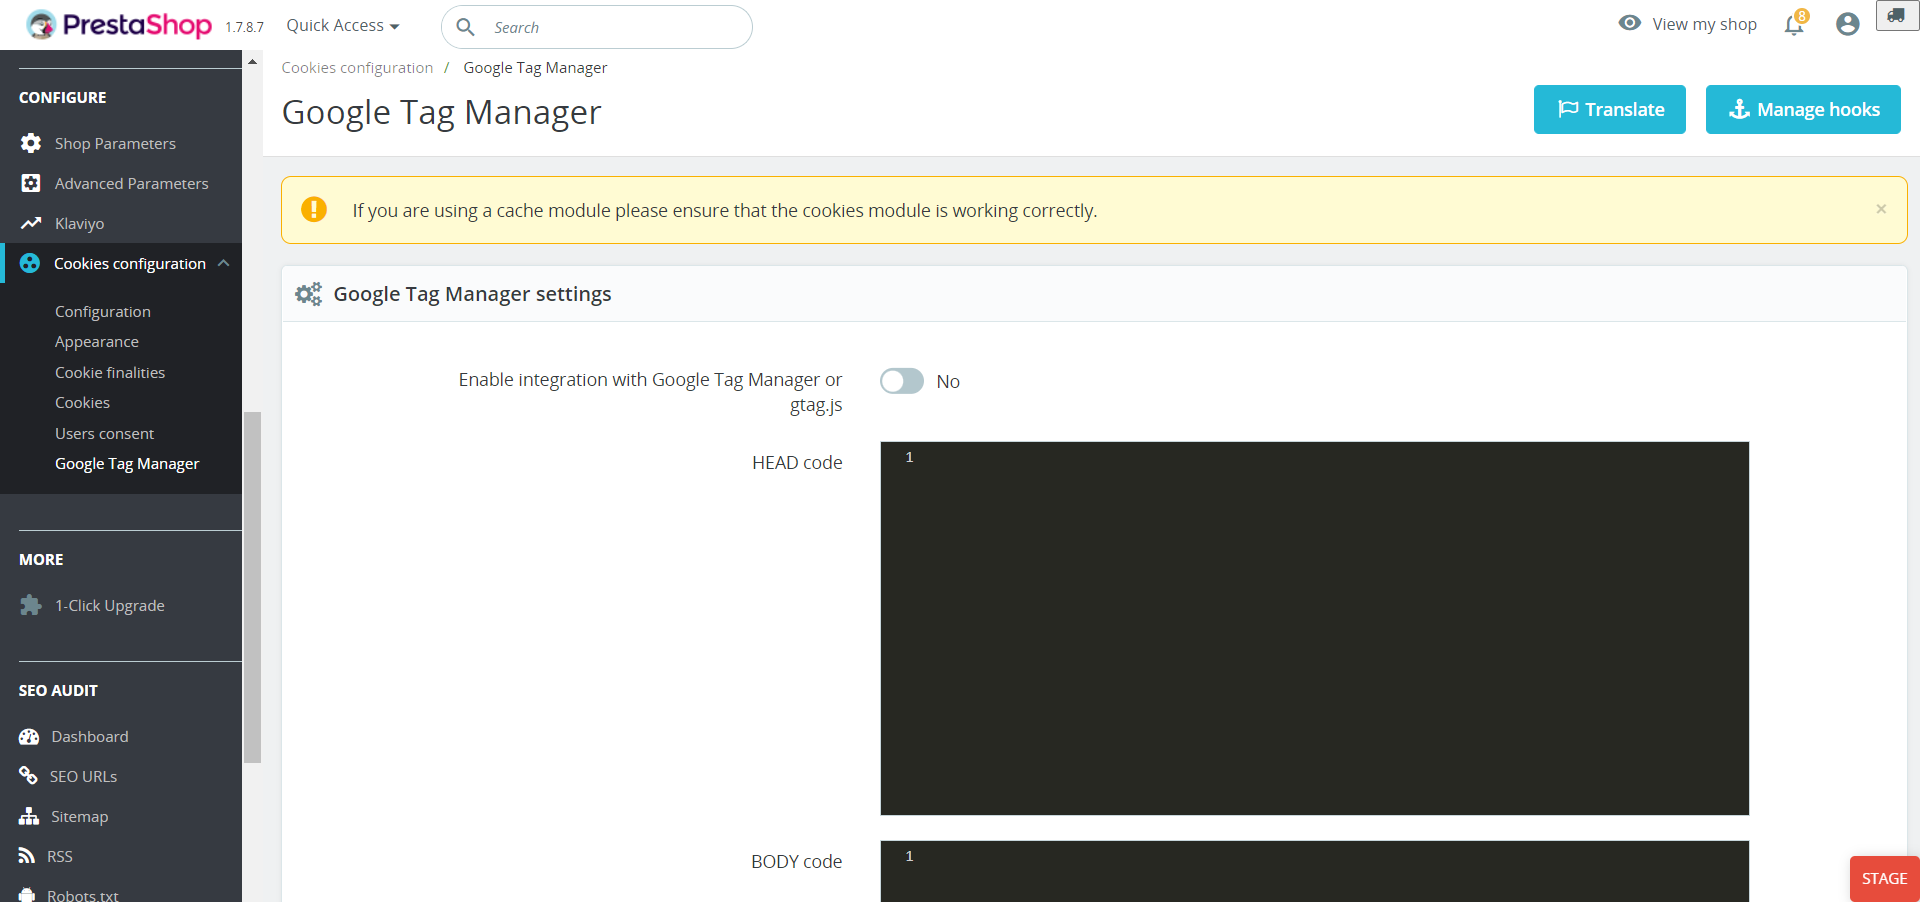Viewport: 1920px width, 902px height.
Task: Open the Cookies submenu item
Action: coord(82,403)
